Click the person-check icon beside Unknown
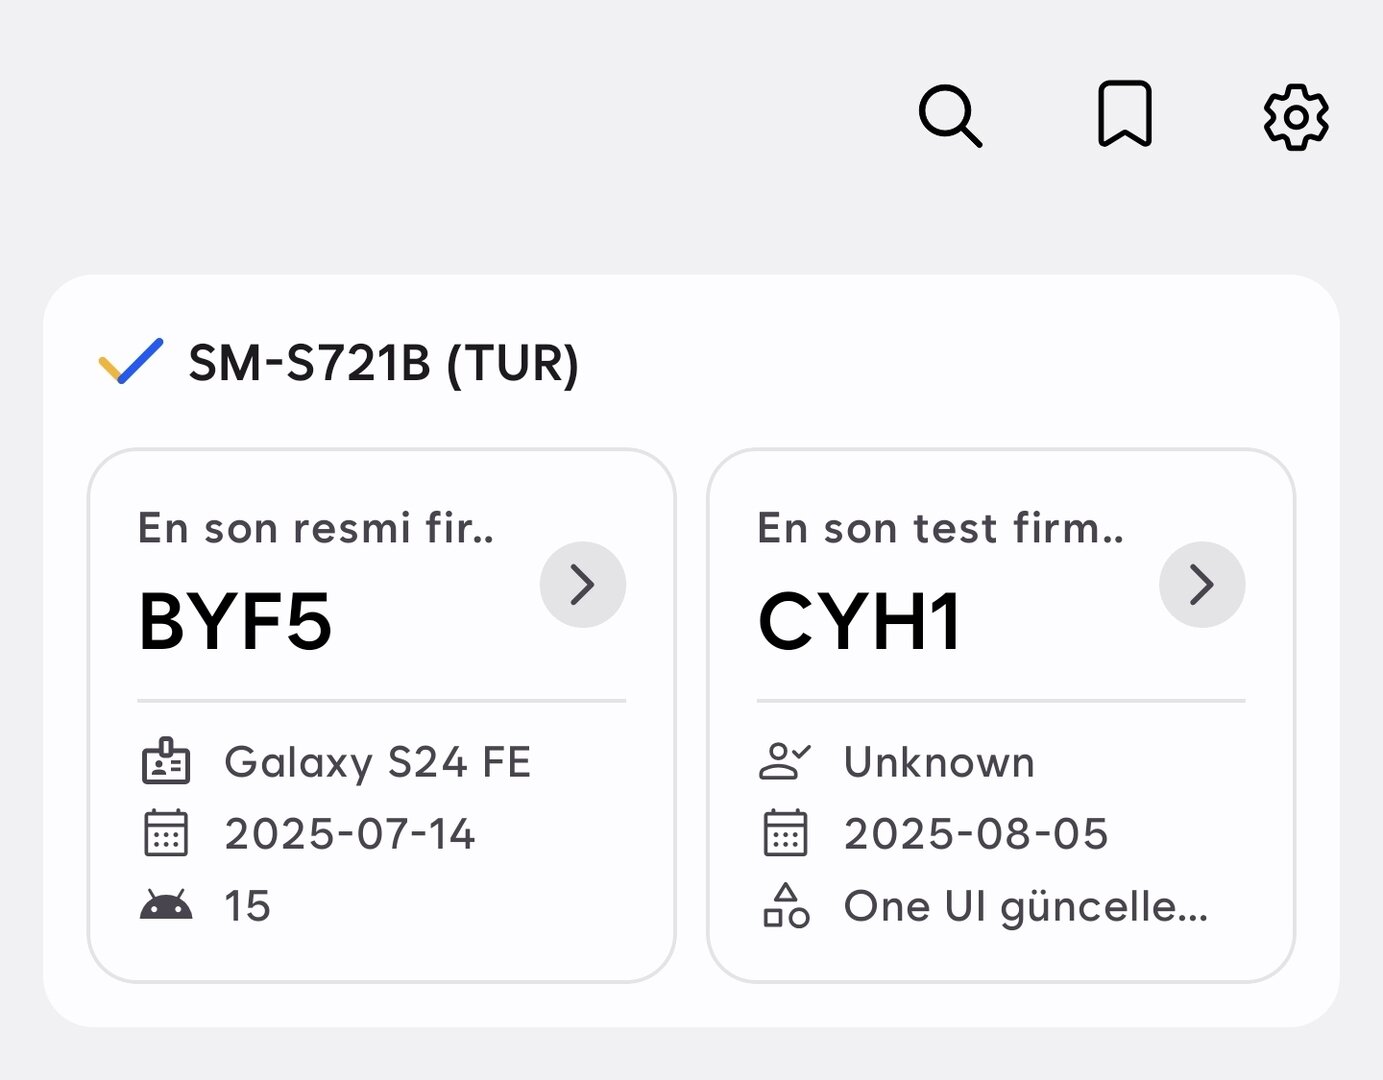The width and height of the screenshot is (1383, 1080). click(x=785, y=762)
